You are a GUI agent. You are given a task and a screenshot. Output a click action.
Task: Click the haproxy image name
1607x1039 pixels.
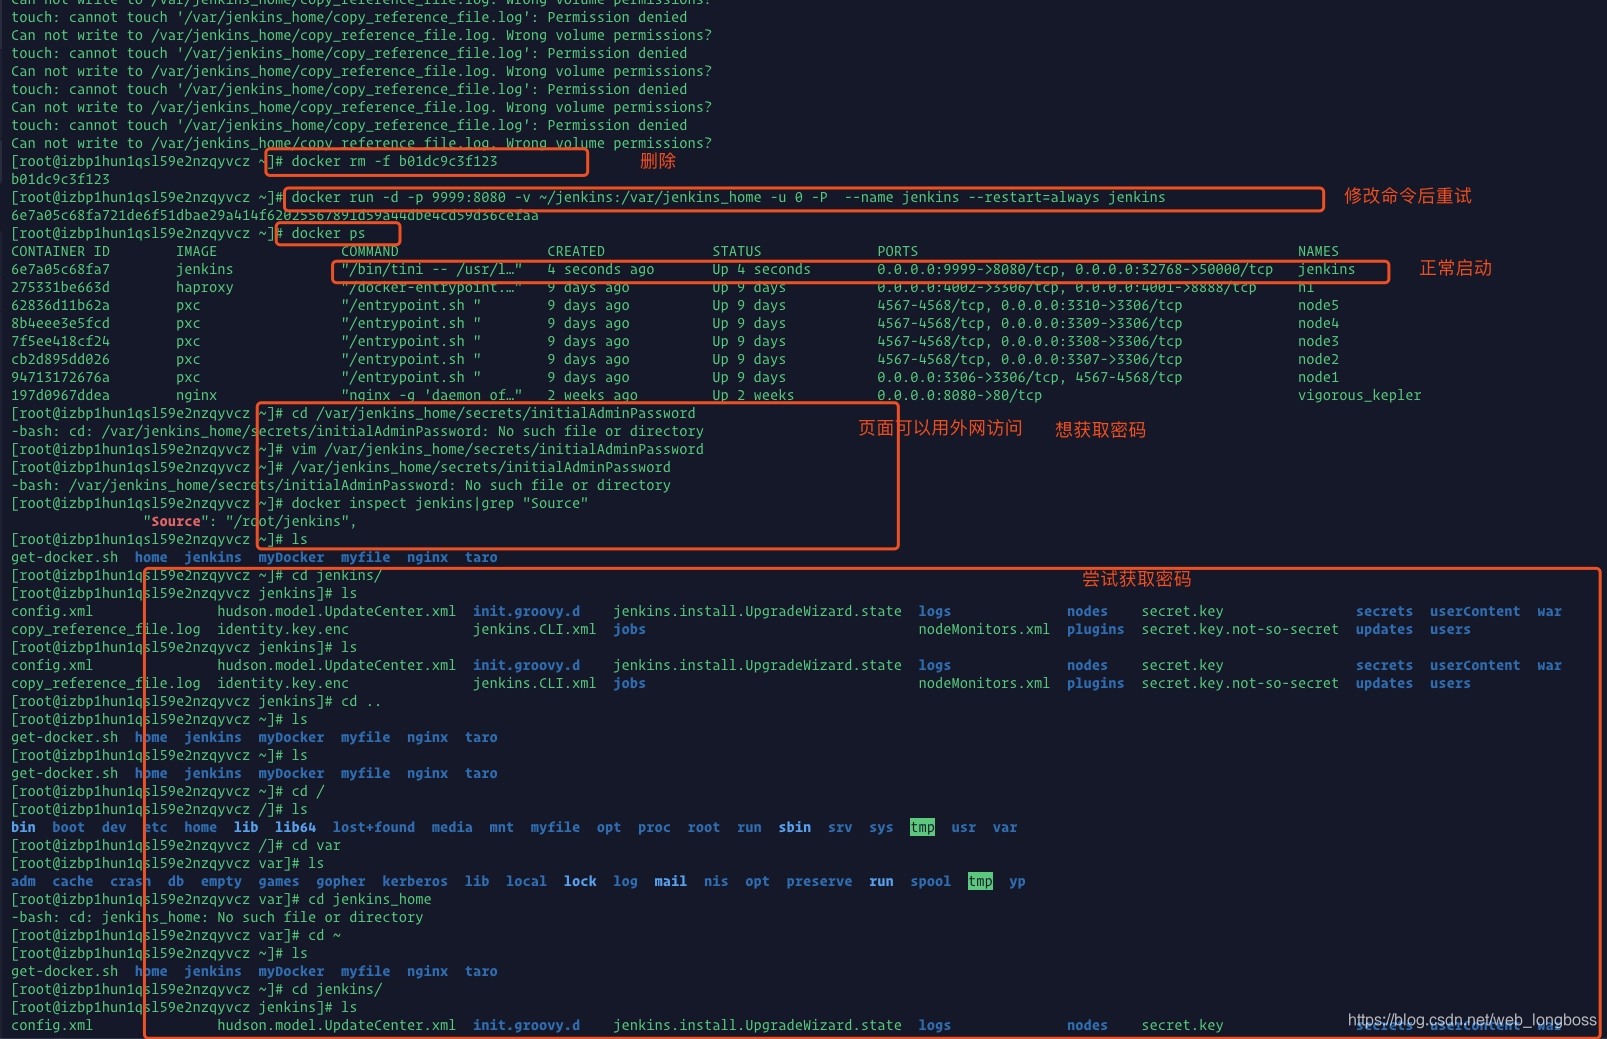[x=204, y=287]
